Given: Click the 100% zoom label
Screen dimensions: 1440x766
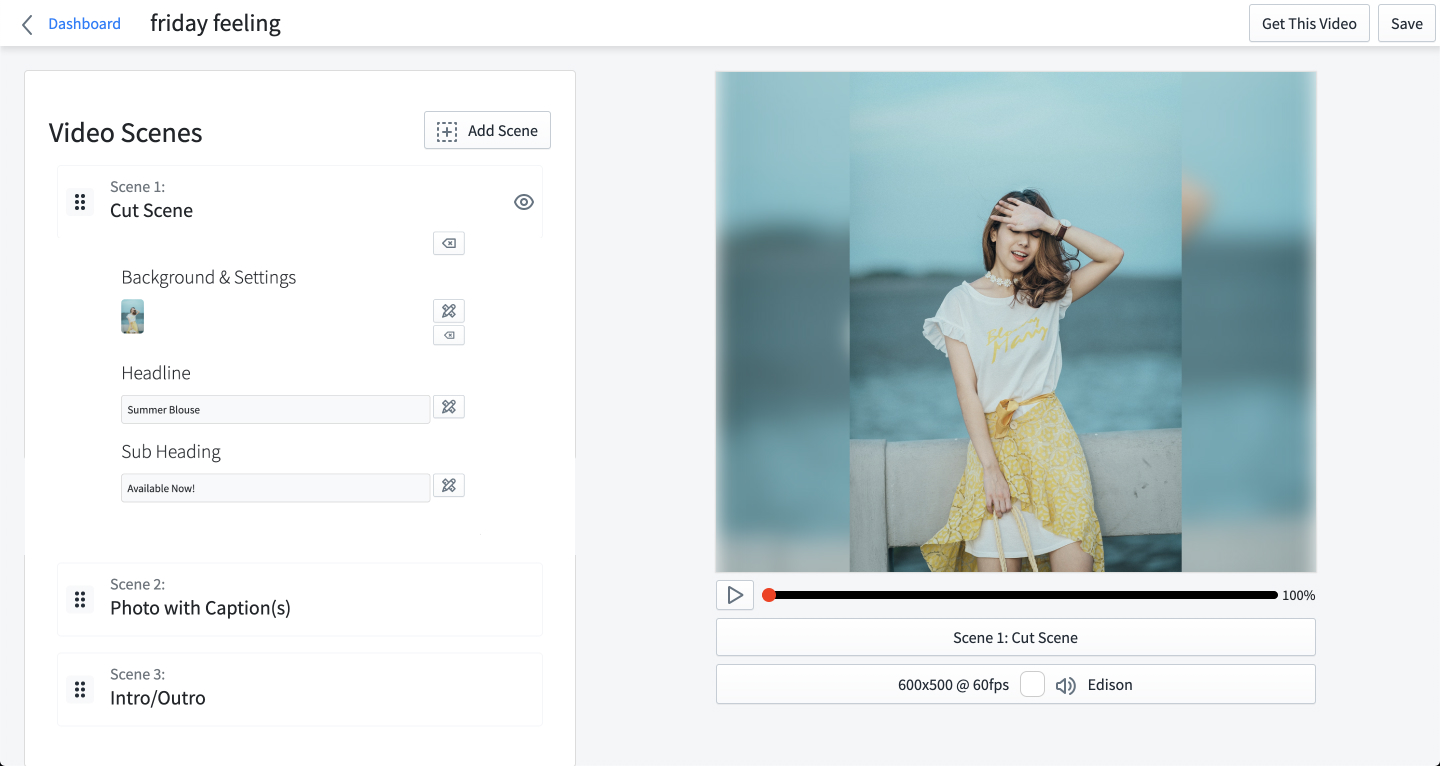Looking at the screenshot, I should 1298,595.
